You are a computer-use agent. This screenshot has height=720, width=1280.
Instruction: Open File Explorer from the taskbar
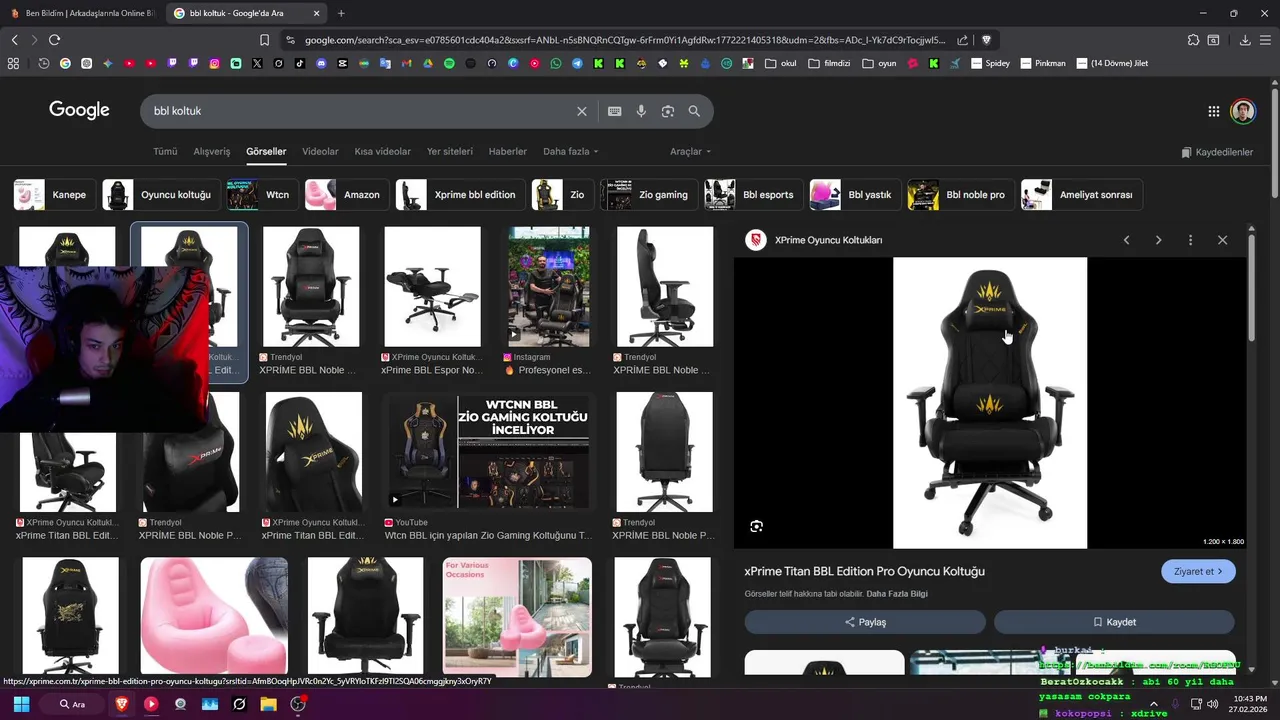pyautogui.click(x=268, y=704)
